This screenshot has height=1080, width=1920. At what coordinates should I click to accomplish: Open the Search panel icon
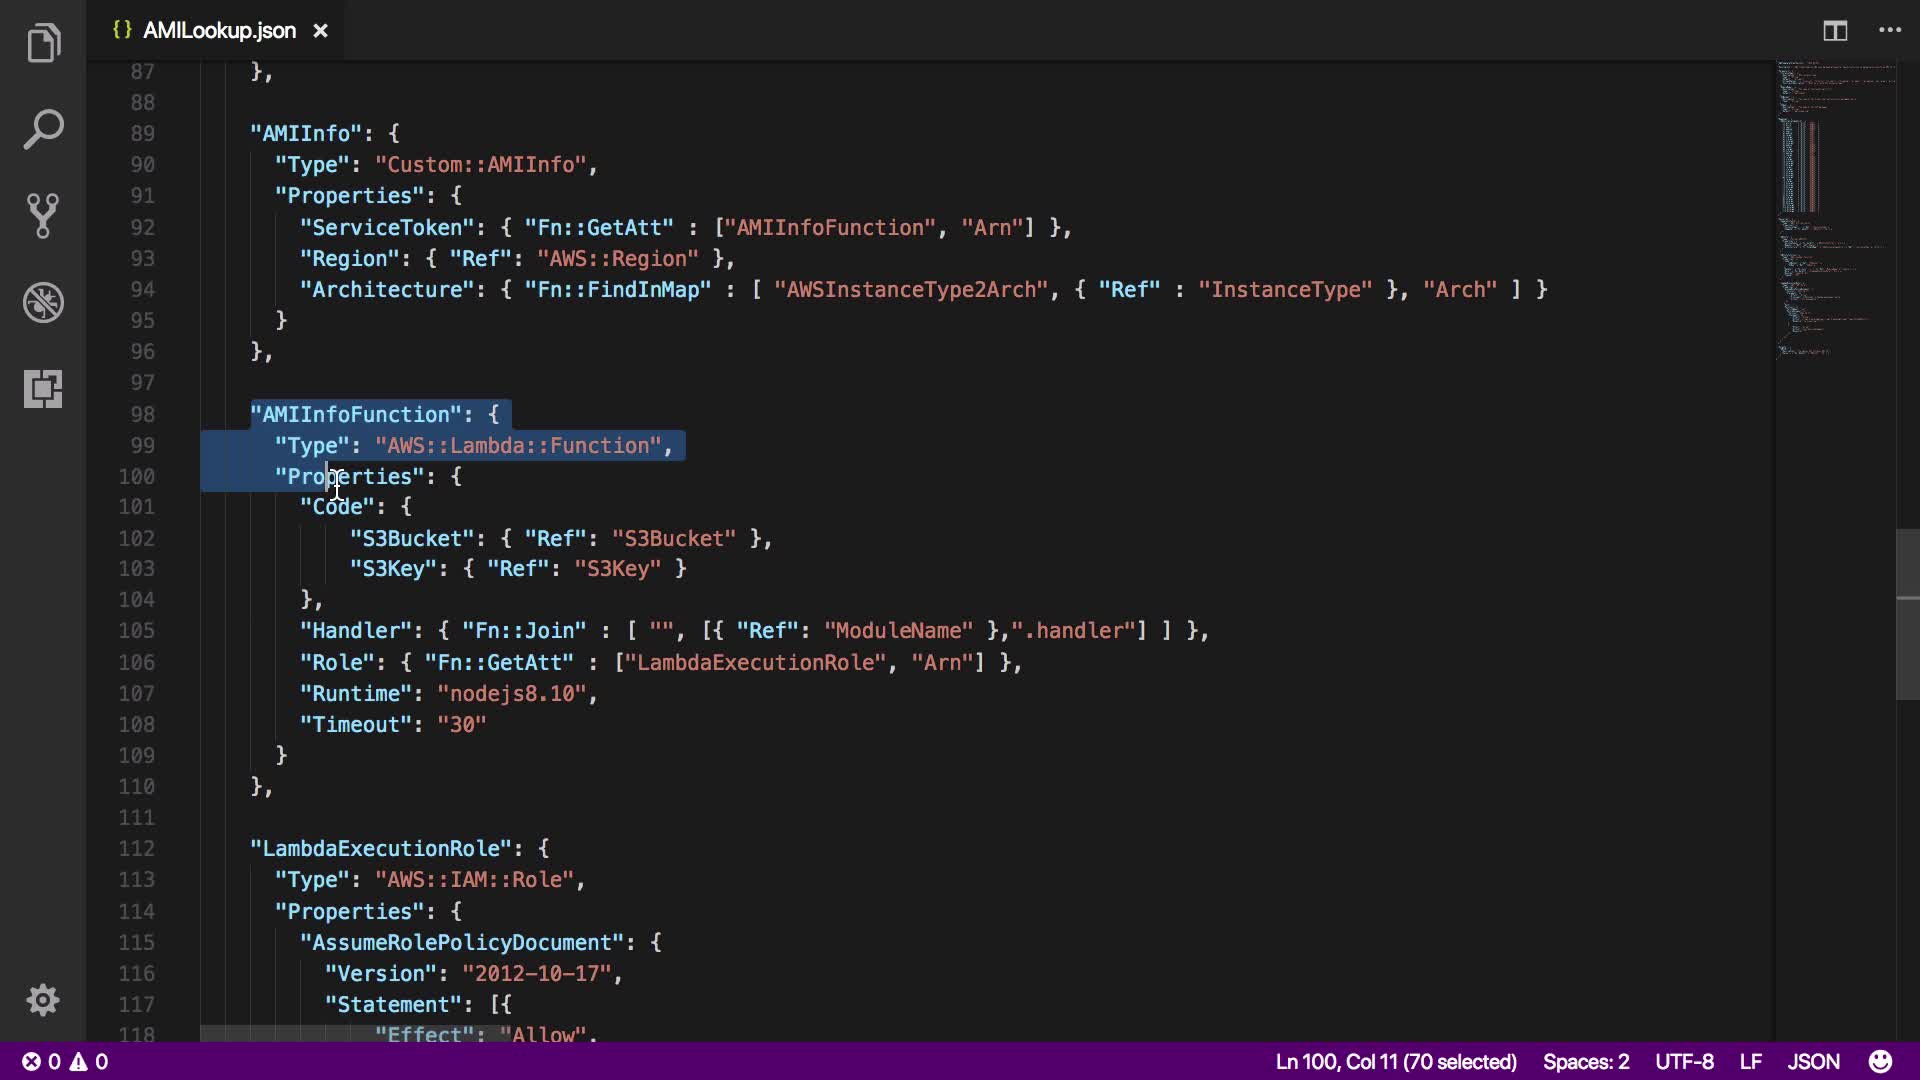point(43,130)
